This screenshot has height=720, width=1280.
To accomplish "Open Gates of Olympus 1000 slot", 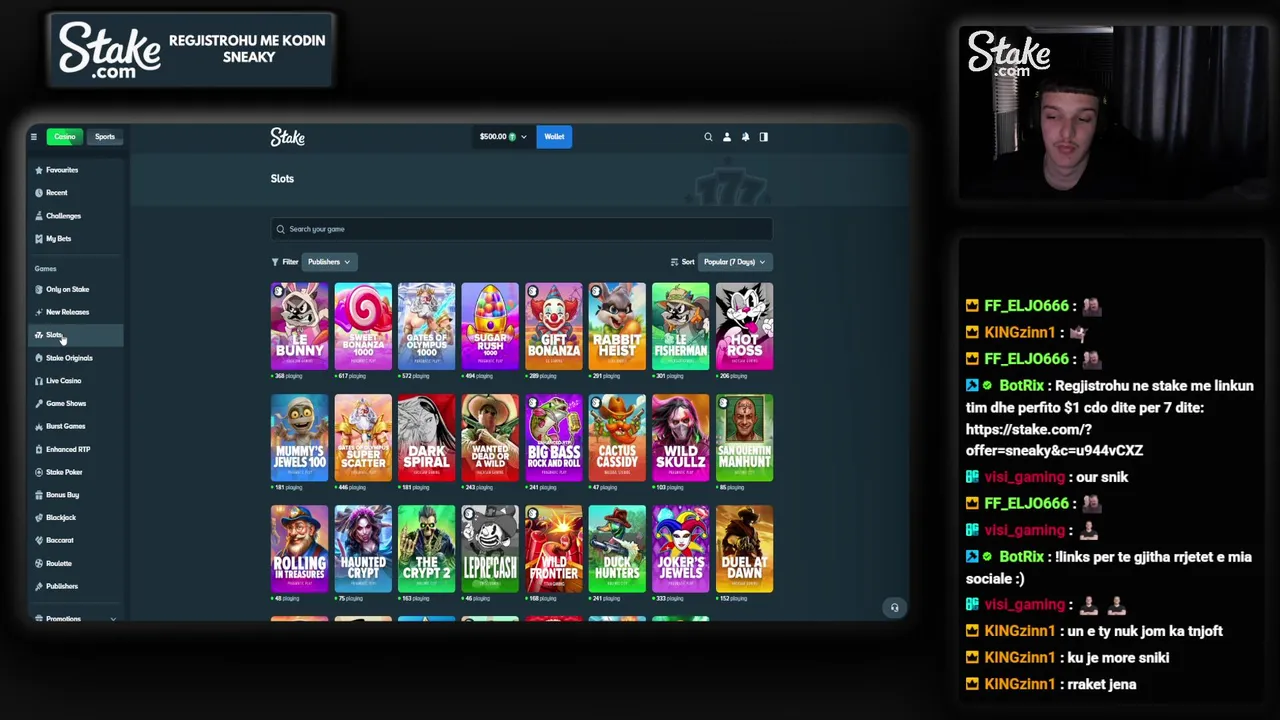I will pyautogui.click(x=426, y=327).
